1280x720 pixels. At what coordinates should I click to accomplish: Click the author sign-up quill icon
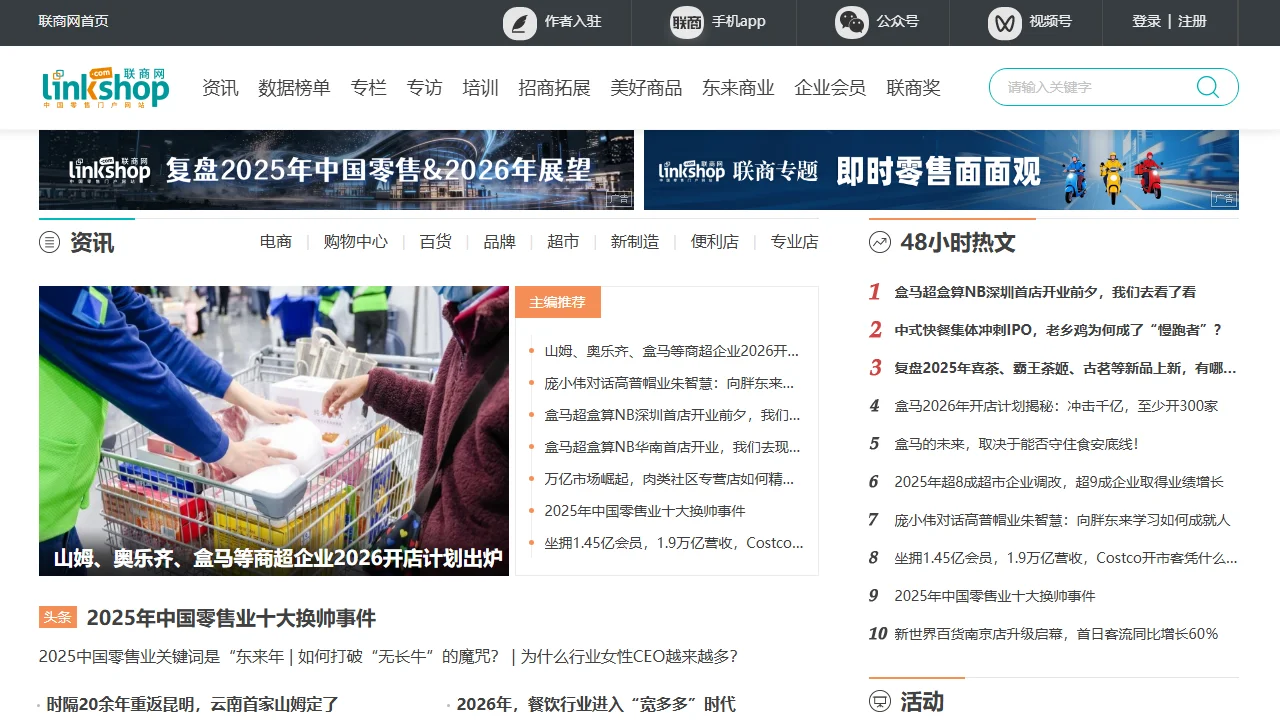click(x=520, y=22)
